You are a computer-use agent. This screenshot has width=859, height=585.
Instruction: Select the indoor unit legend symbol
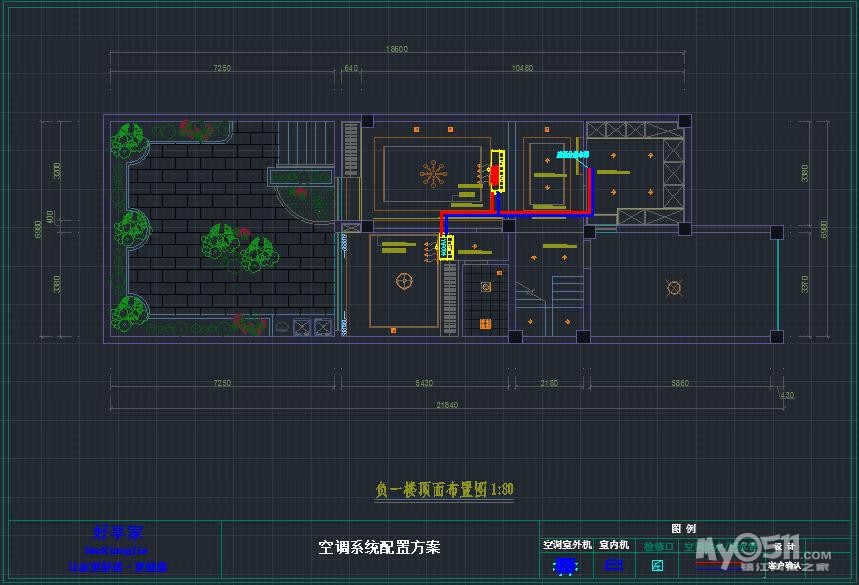click(613, 566)
